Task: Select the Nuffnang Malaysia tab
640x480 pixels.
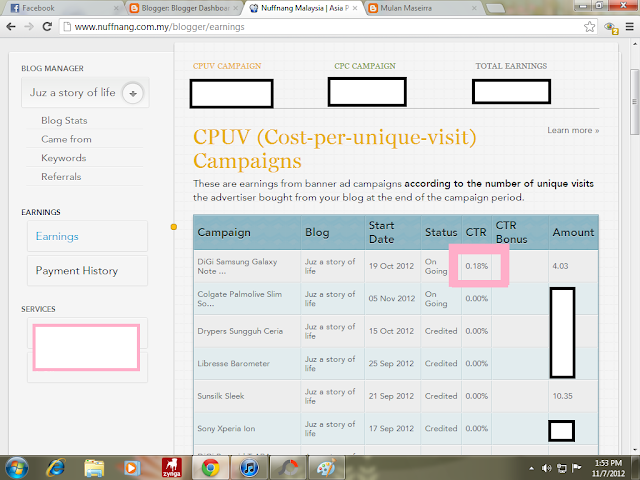Action: (302, 8)
